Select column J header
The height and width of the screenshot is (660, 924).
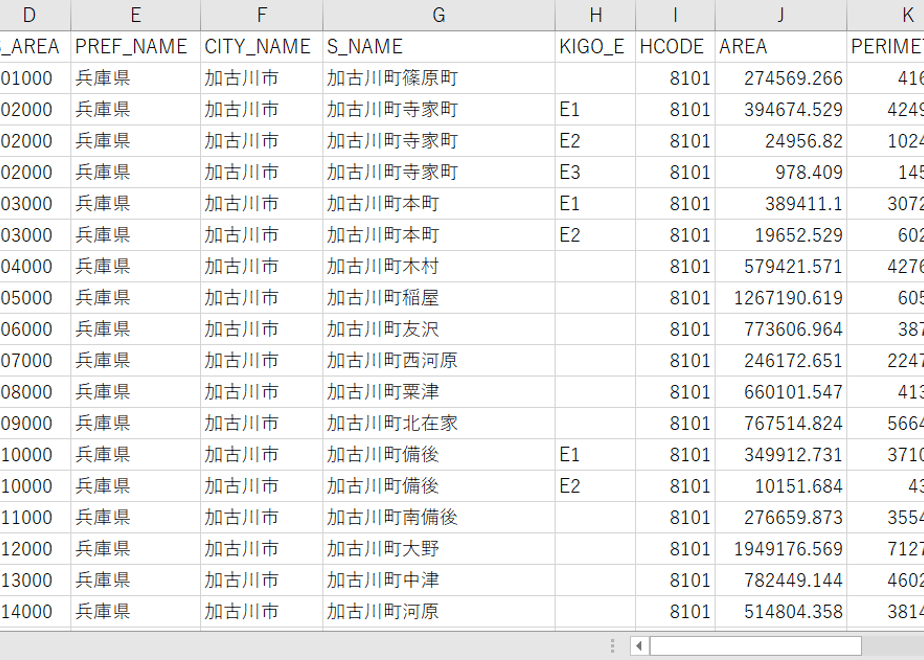[x=781, y=15]
